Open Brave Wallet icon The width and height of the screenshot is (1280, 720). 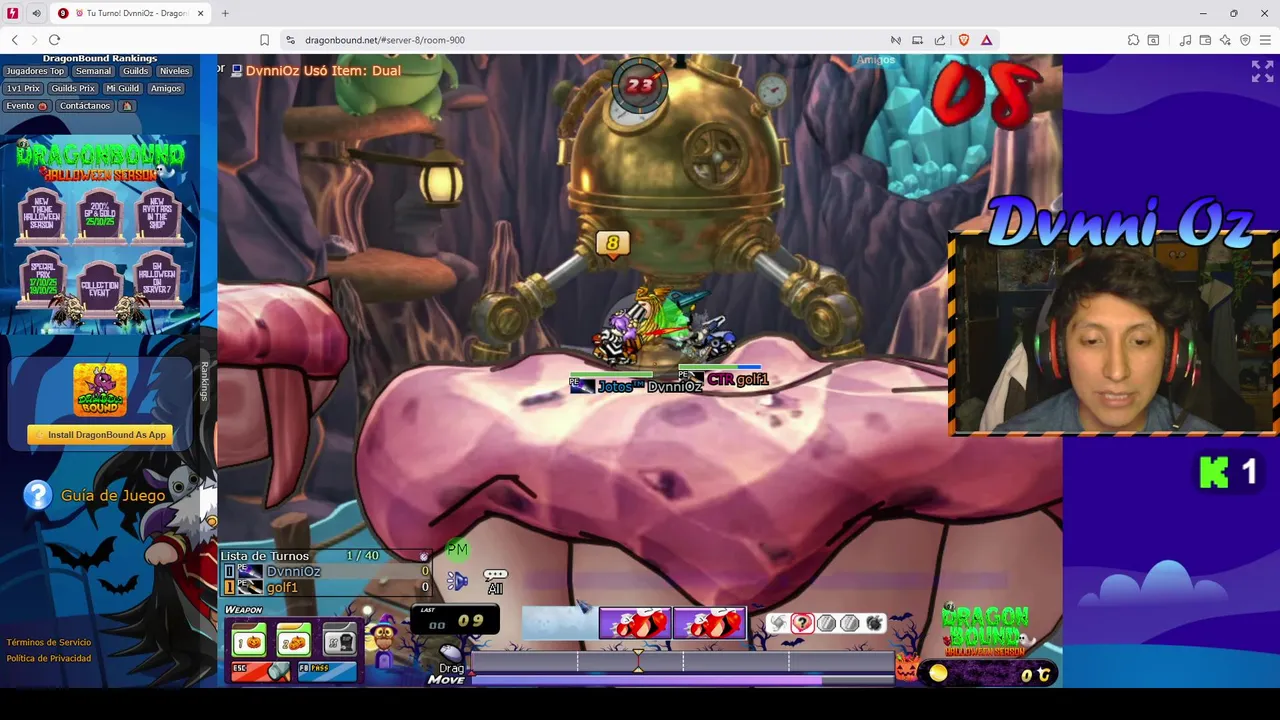1205,40
